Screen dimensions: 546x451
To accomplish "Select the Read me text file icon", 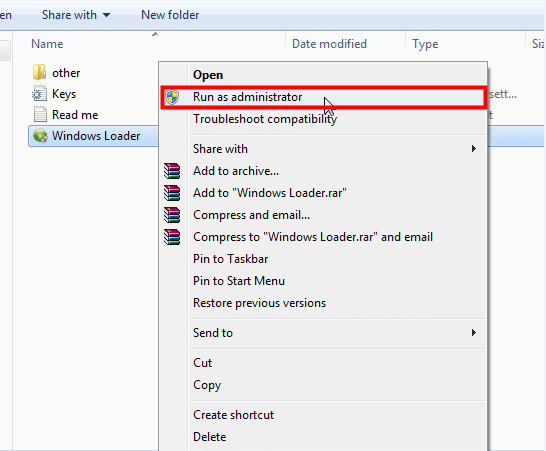I will [40, 114].
